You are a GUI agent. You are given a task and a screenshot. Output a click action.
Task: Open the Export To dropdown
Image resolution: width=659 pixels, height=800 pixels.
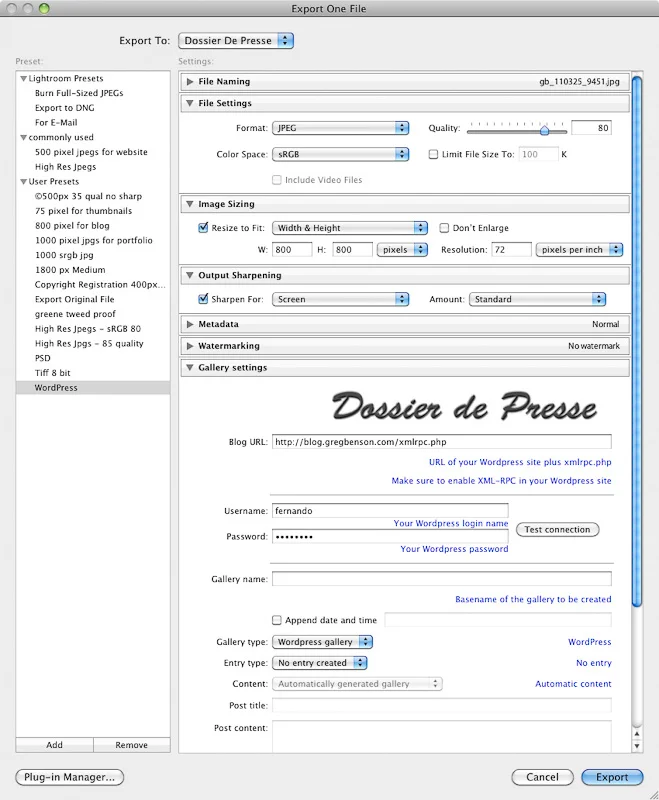tap(236, 41)
